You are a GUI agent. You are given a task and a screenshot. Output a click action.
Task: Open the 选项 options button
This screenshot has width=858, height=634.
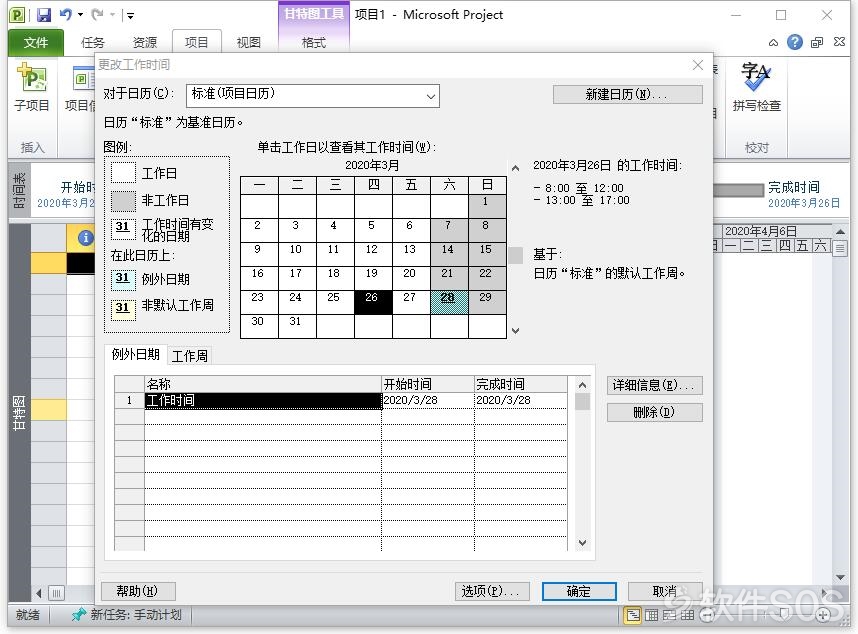click(x=491, y=591)
